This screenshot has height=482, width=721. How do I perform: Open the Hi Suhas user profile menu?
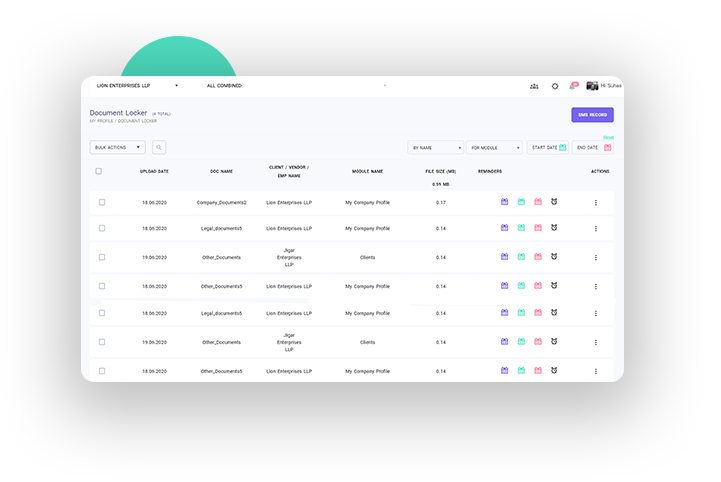(x=604, y=86)
